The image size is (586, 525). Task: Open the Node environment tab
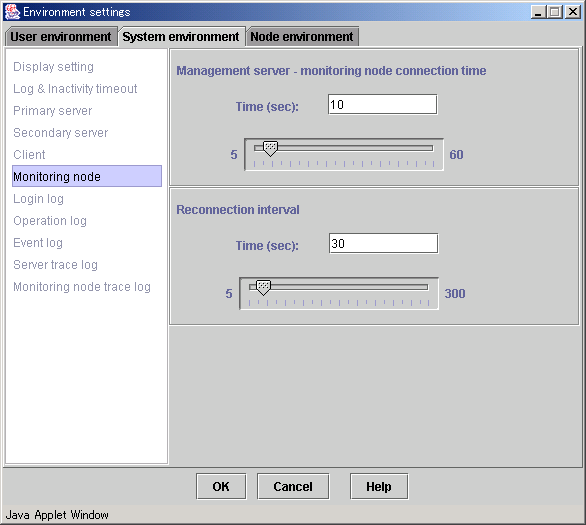pos(302,37)
